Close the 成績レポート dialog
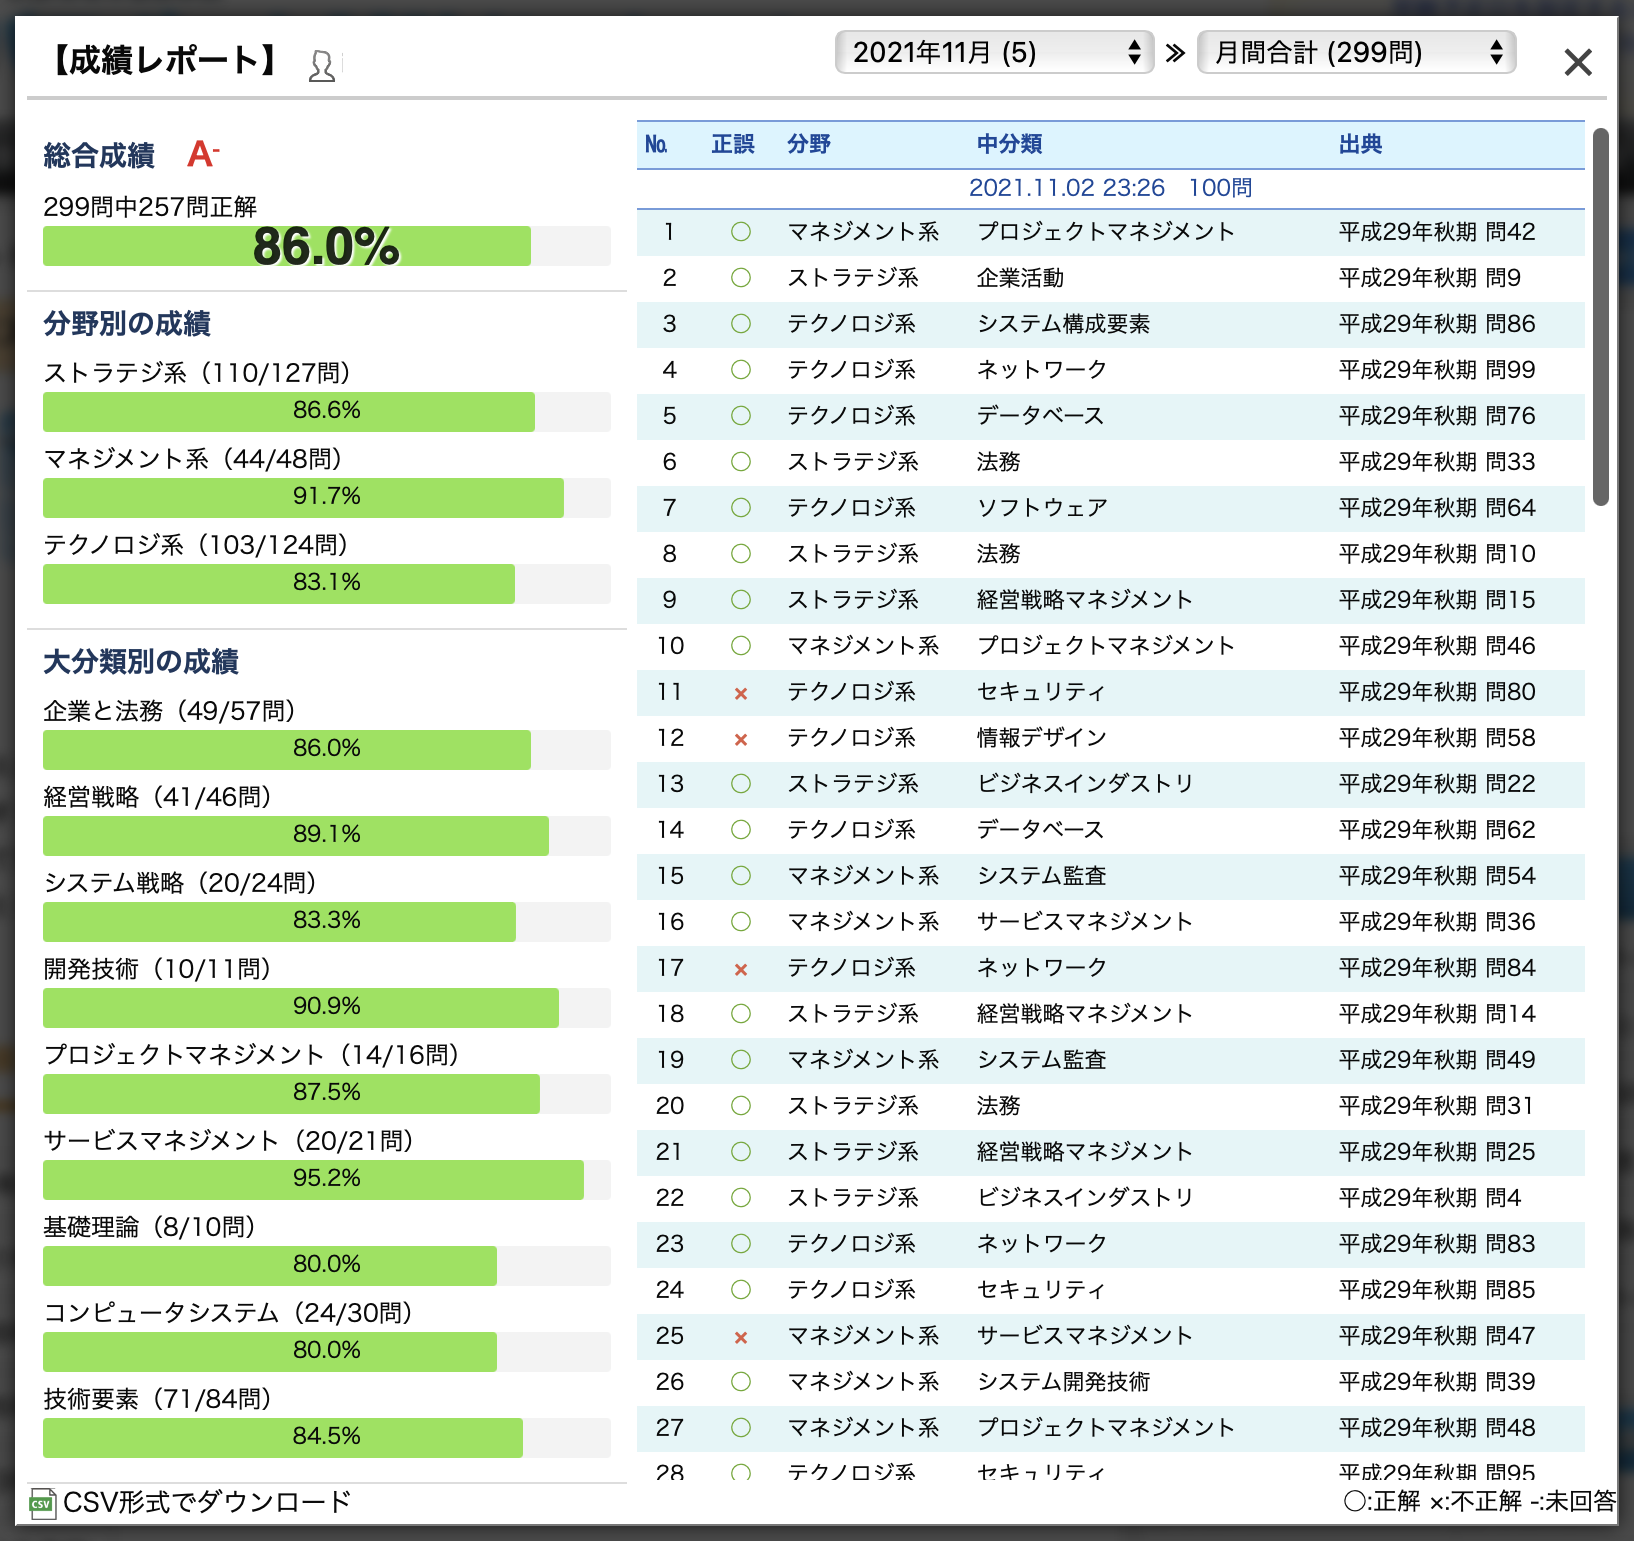This screenshot has height=1541, width=1634. pyautogui.click(x=1578, y=63)
